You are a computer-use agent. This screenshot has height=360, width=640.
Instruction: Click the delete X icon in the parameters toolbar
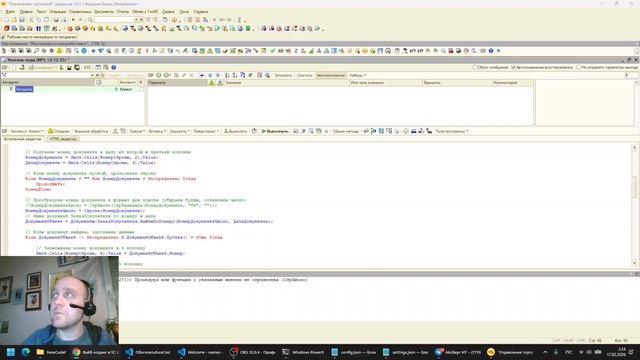[191, 75]
